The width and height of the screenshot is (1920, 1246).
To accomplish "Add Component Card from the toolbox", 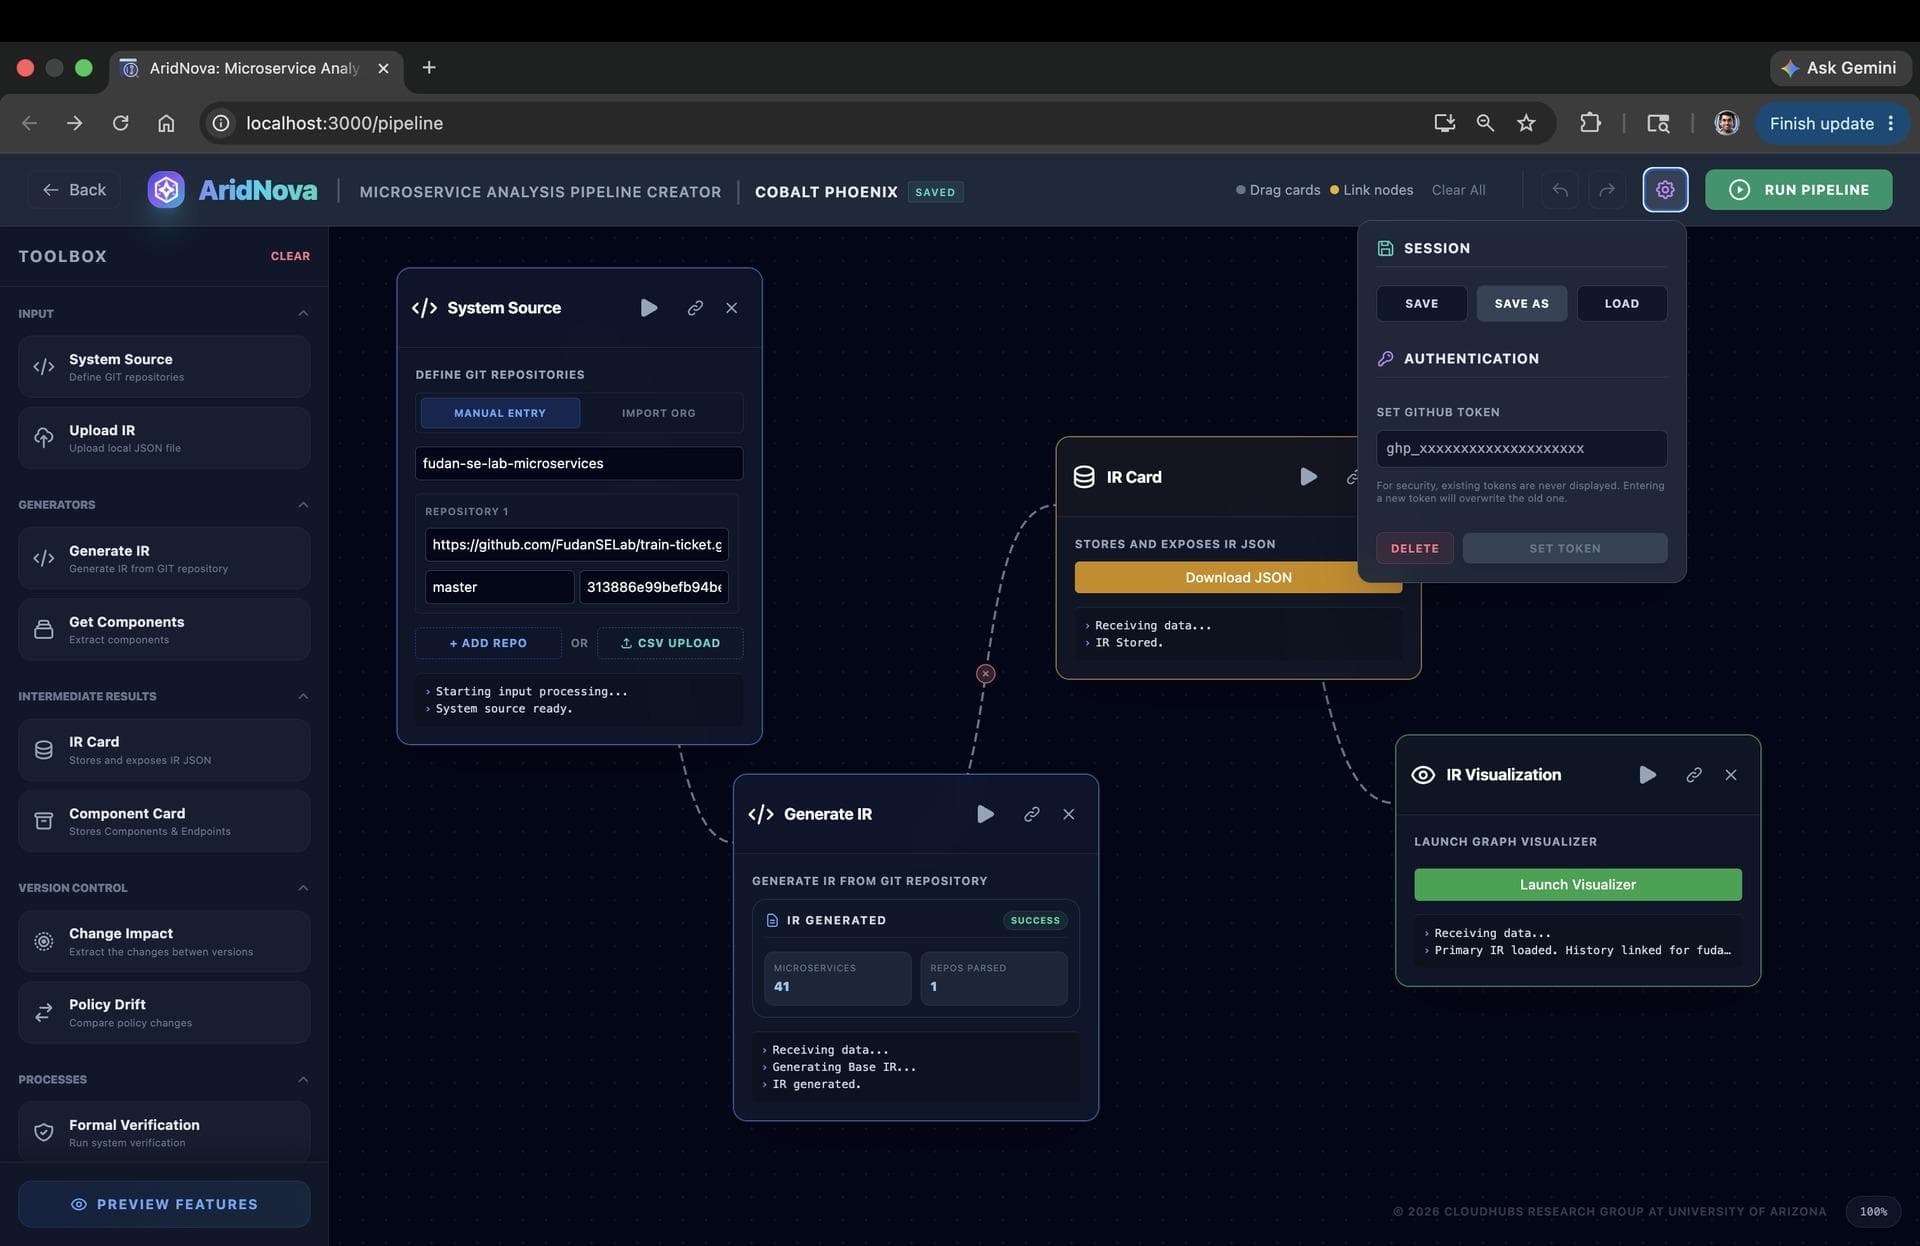I will click(164, 821).
